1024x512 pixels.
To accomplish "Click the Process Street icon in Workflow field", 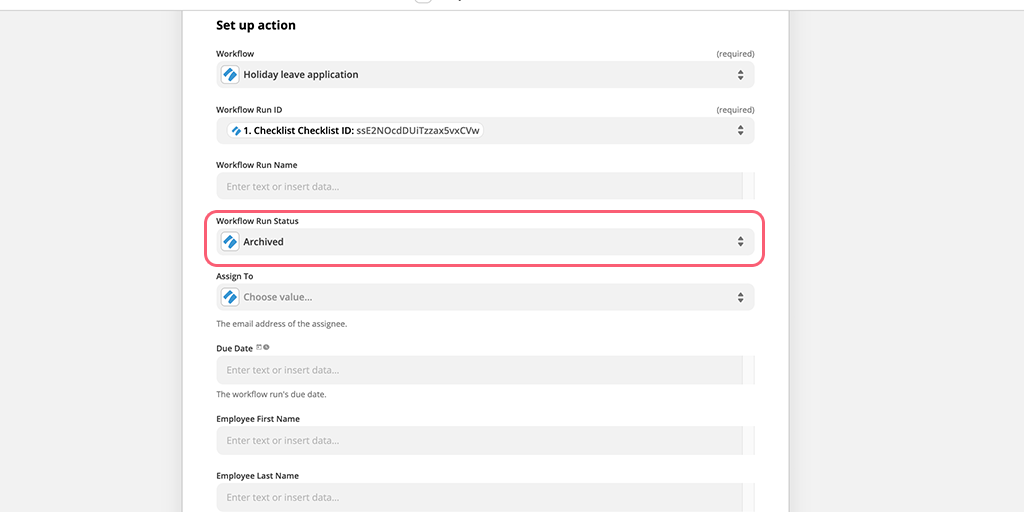I will (x=230, y=74).
